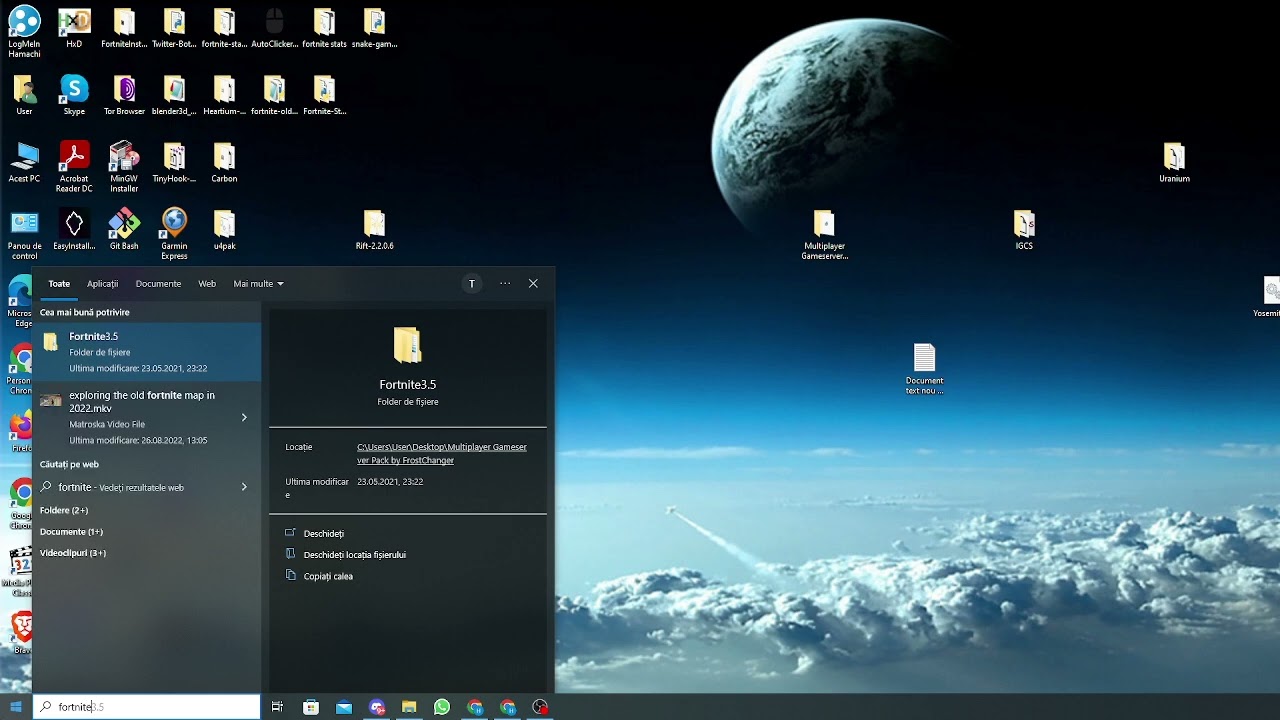
Task: Open File Explorer from the taskbar
Action: pos(409,707)
